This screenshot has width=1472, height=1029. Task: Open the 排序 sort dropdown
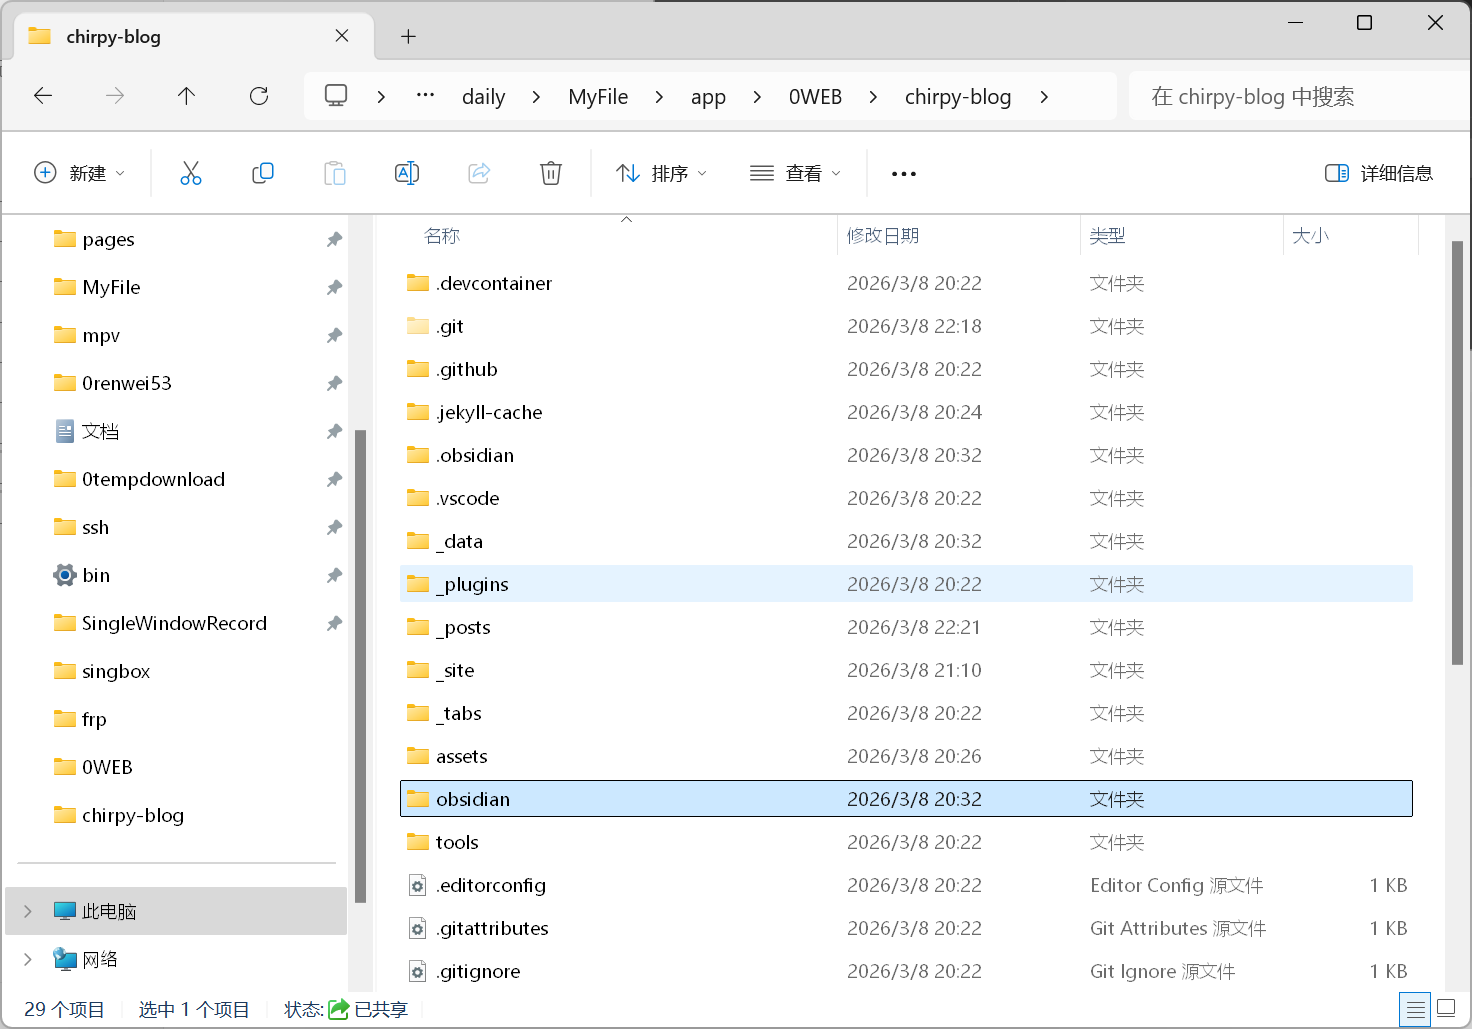click(x=662, y=173)
